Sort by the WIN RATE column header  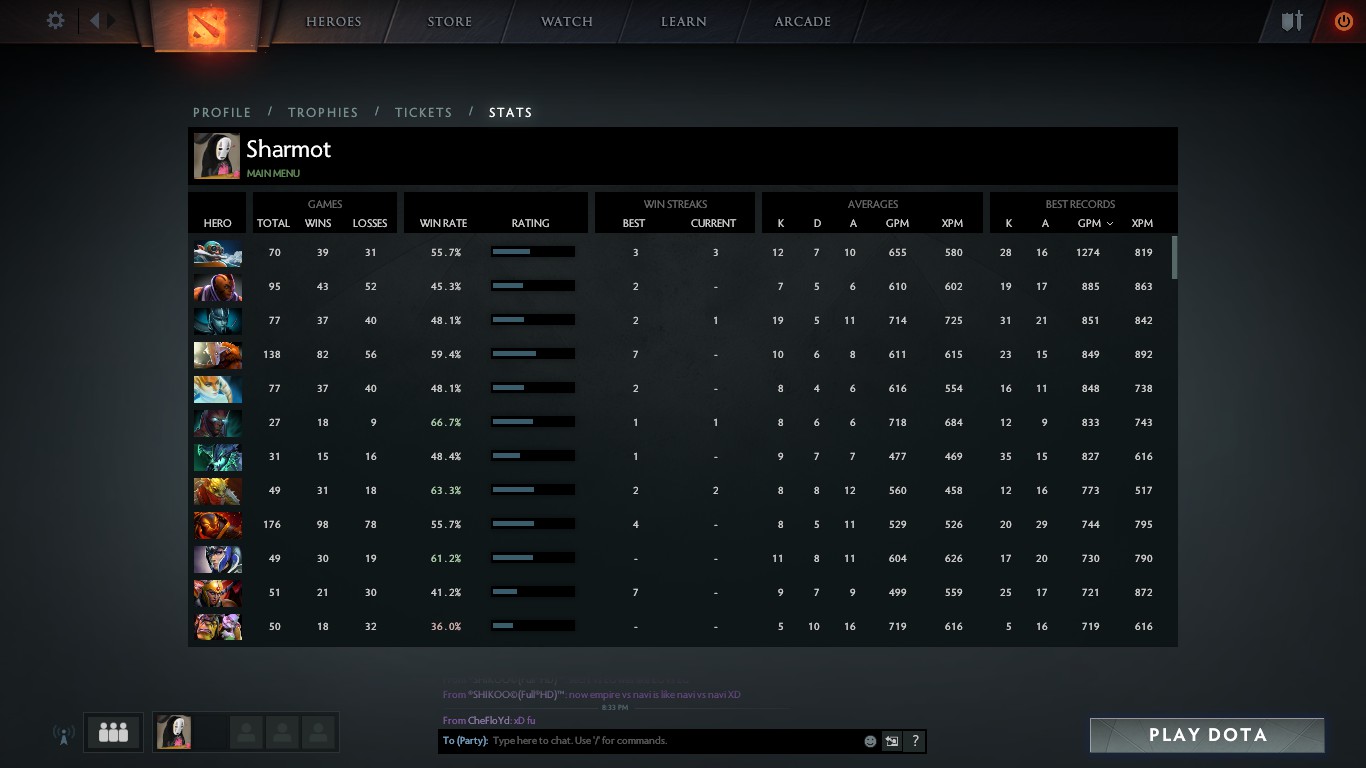(x=443, y=223)
